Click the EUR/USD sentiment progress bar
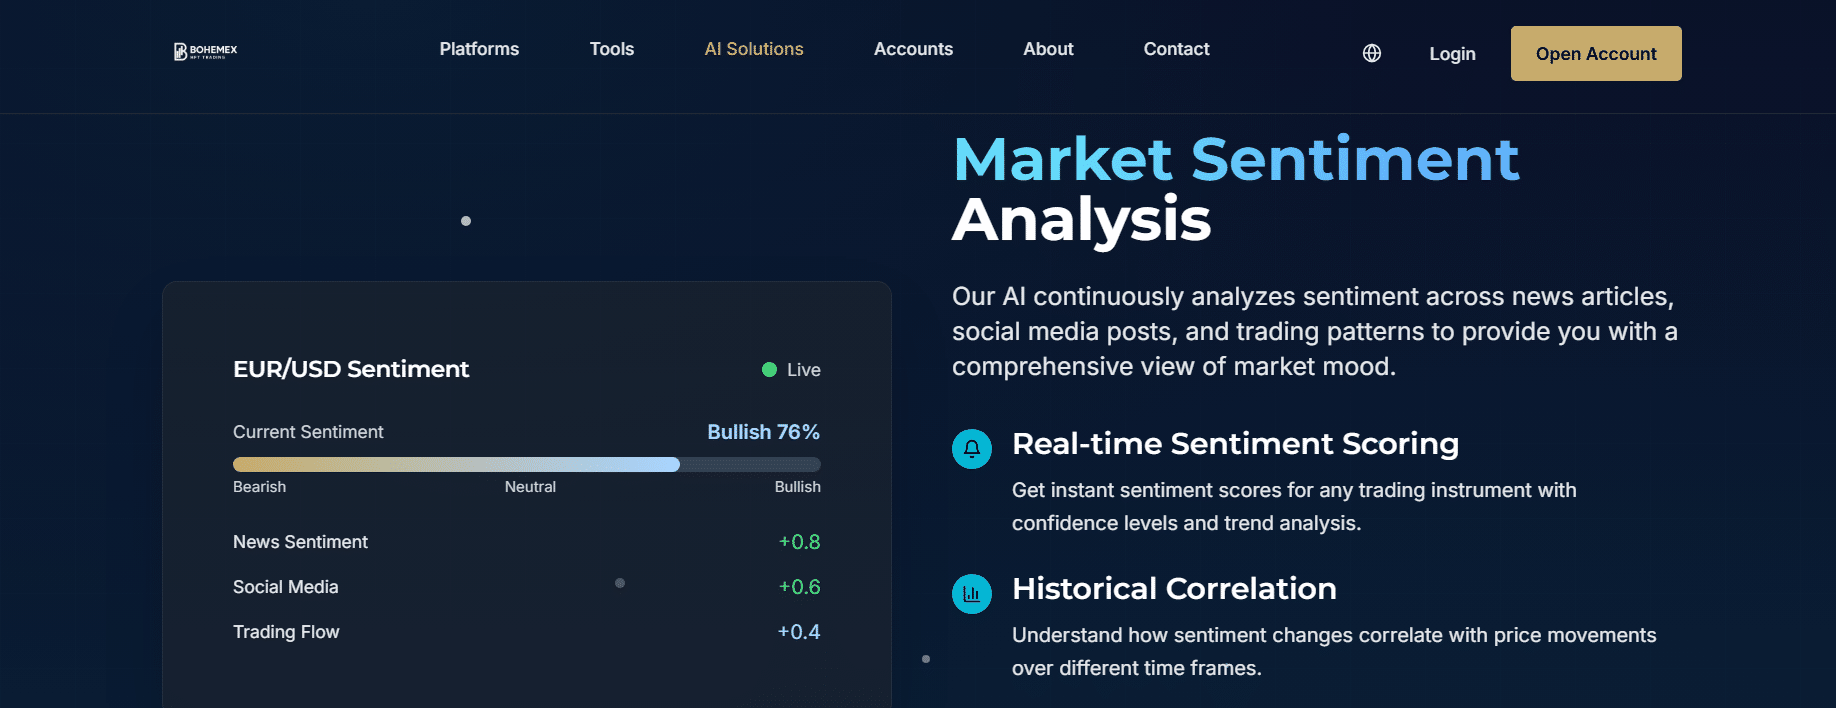Image resolution: width=1836 pixels, height=708 pixels. point(526,464)
